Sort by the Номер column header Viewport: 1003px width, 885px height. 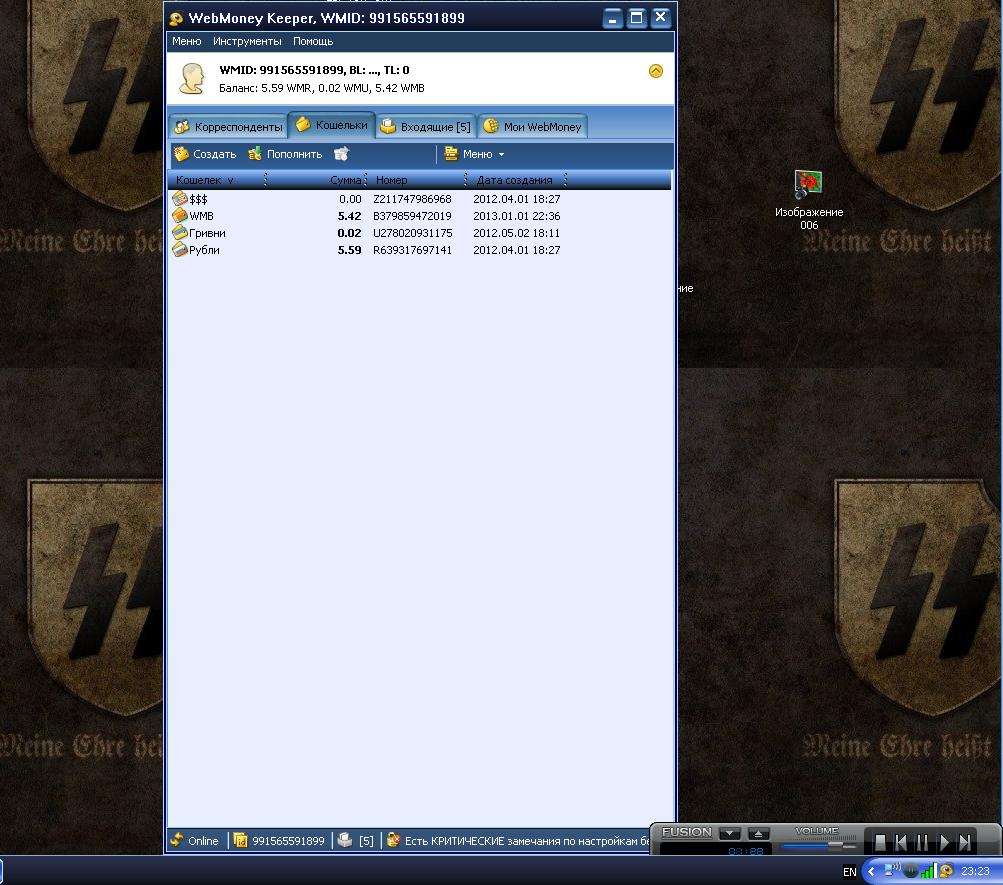click(416, 180)
